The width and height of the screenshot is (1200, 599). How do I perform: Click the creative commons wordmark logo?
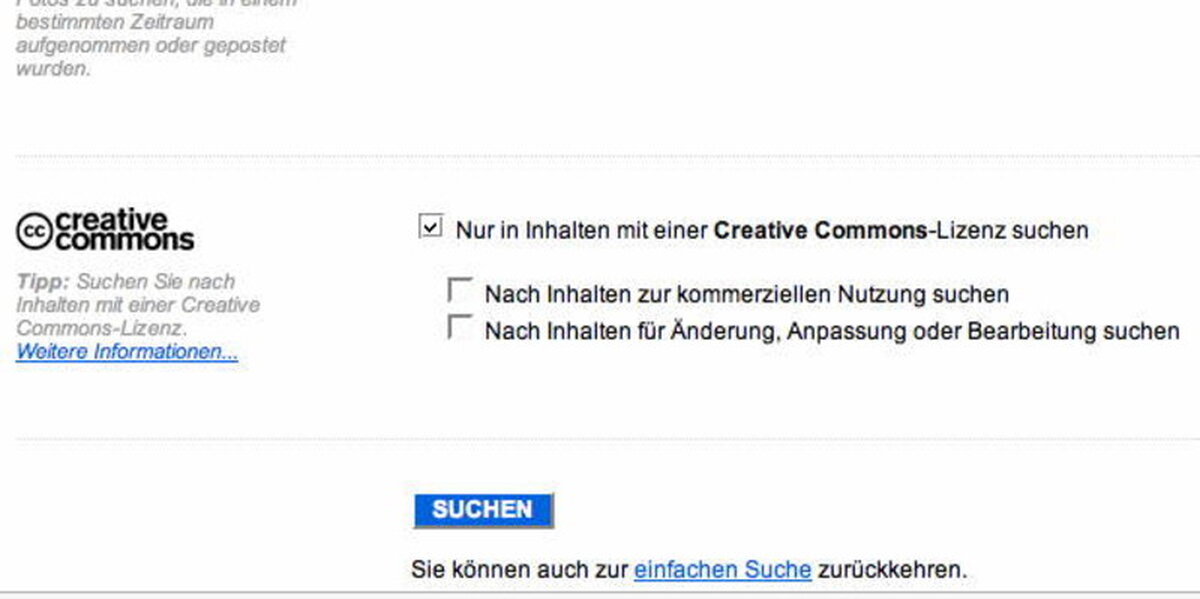124,230
